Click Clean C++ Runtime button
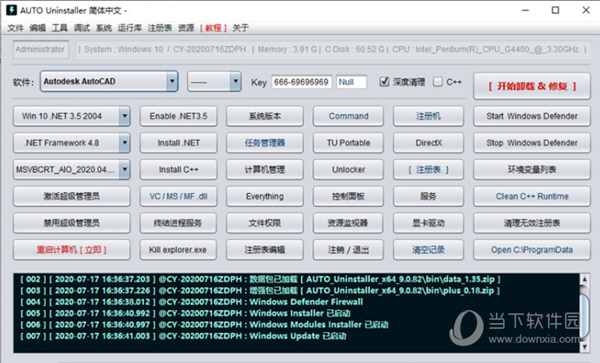Viewport: 600px width, 363px height. (x=532, y=196)
